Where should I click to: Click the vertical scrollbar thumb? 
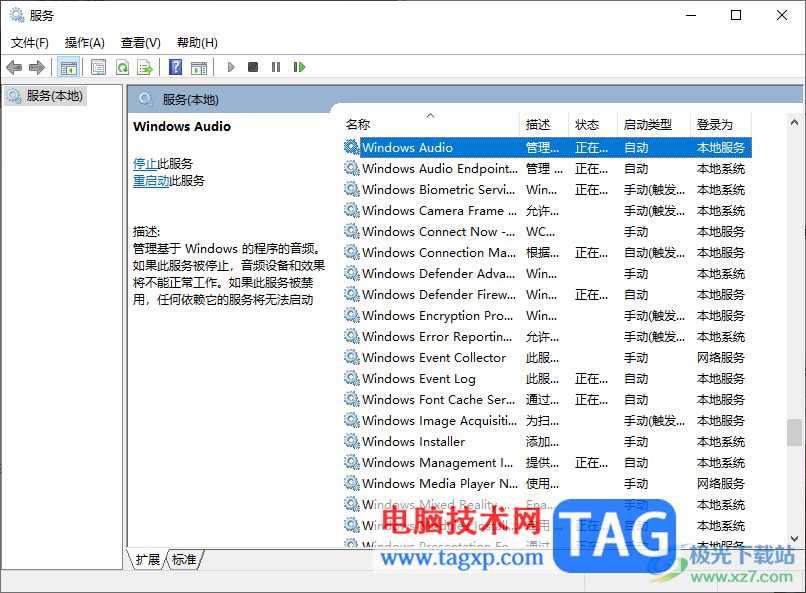point(794,433)
